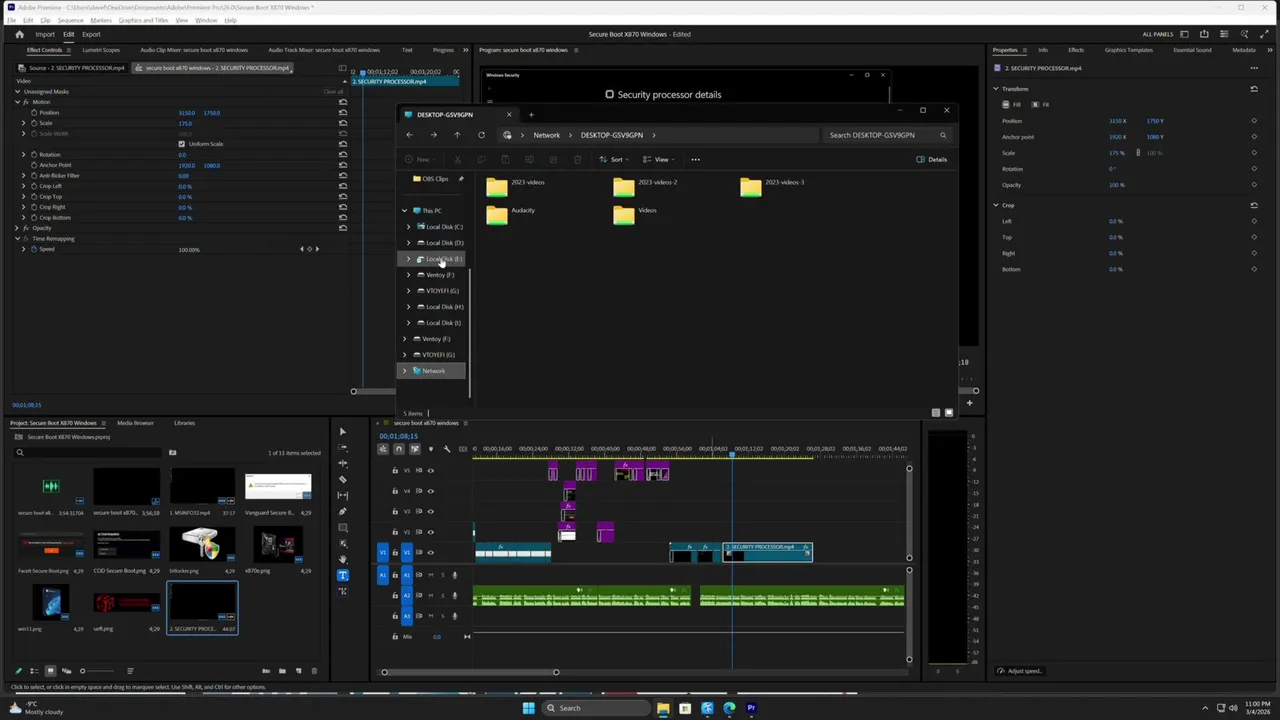Screen dimensions: 1280x720
Task: Click Refresh in File Explorer
Action: tap(481, 135)
